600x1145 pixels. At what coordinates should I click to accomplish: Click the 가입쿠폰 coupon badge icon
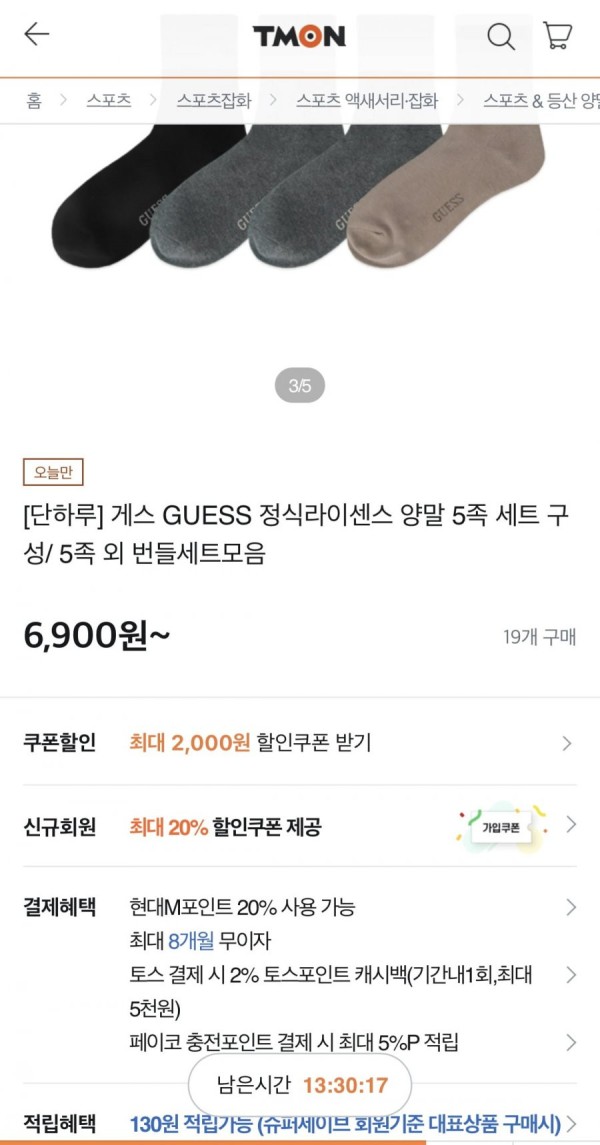click(502, 827)
